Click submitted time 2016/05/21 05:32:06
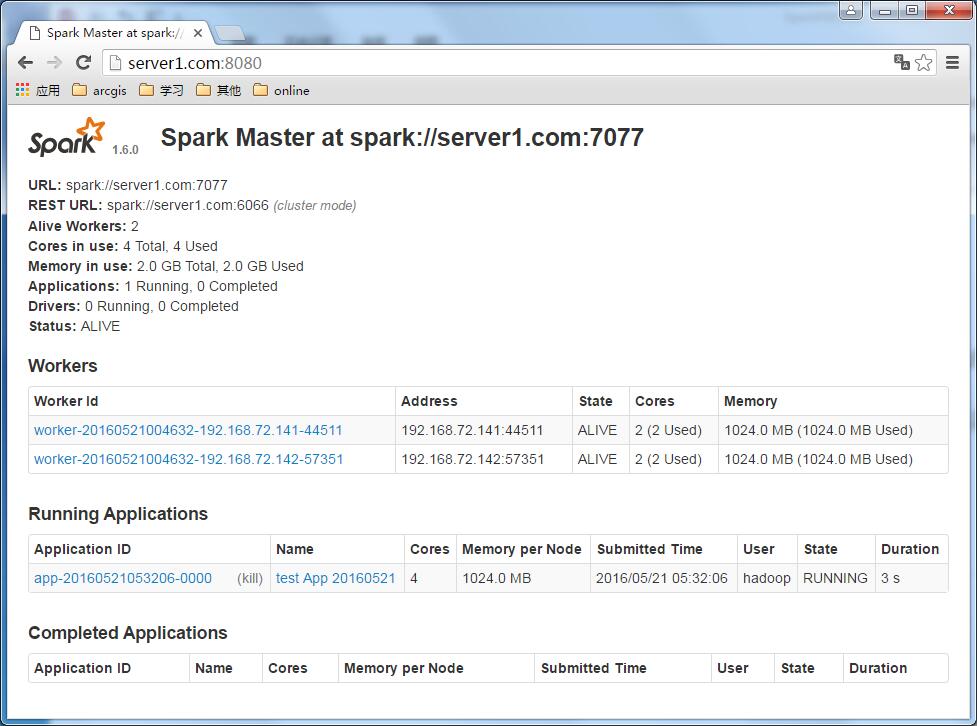This screenshot has height=726, width=977. [x=662, y=578]
